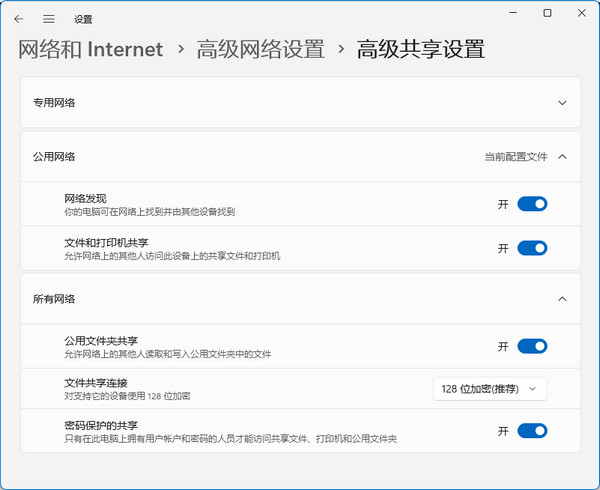Go to 网络和 Internet breadcrumb
This screenshot has height=490, width=600.
tap(91, 49)
